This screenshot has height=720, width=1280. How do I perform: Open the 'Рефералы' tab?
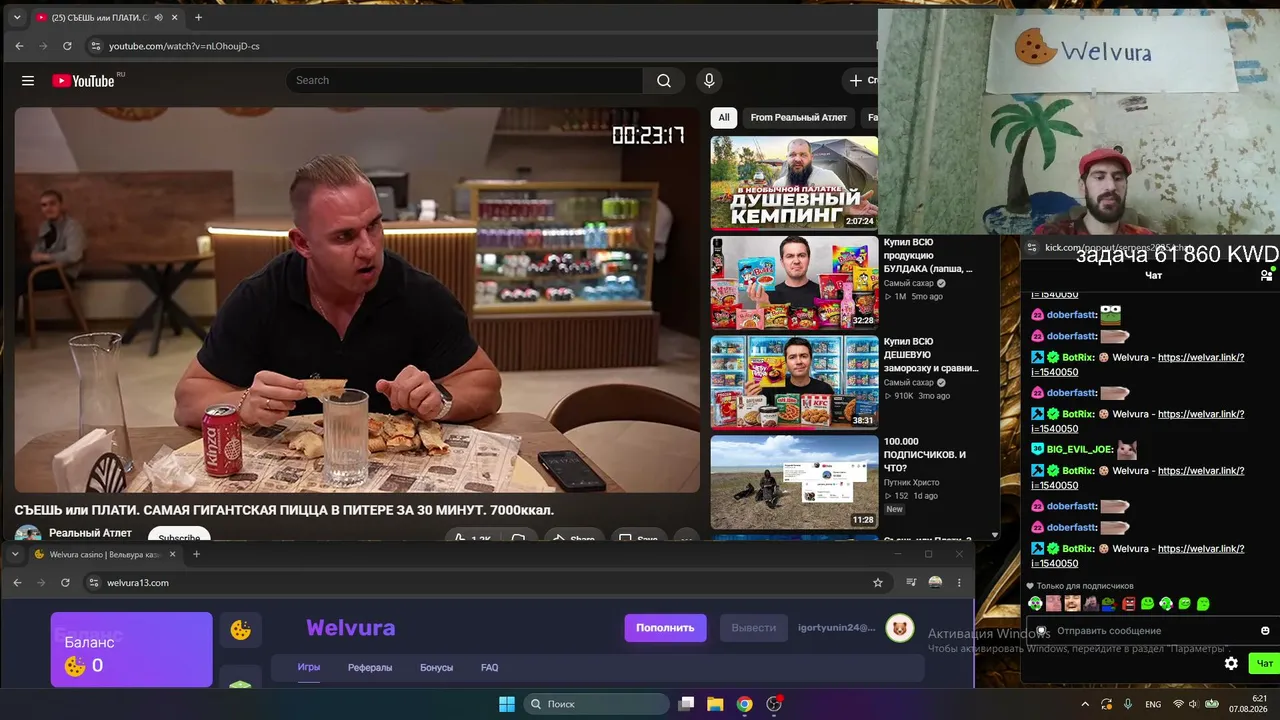(370, 667)
